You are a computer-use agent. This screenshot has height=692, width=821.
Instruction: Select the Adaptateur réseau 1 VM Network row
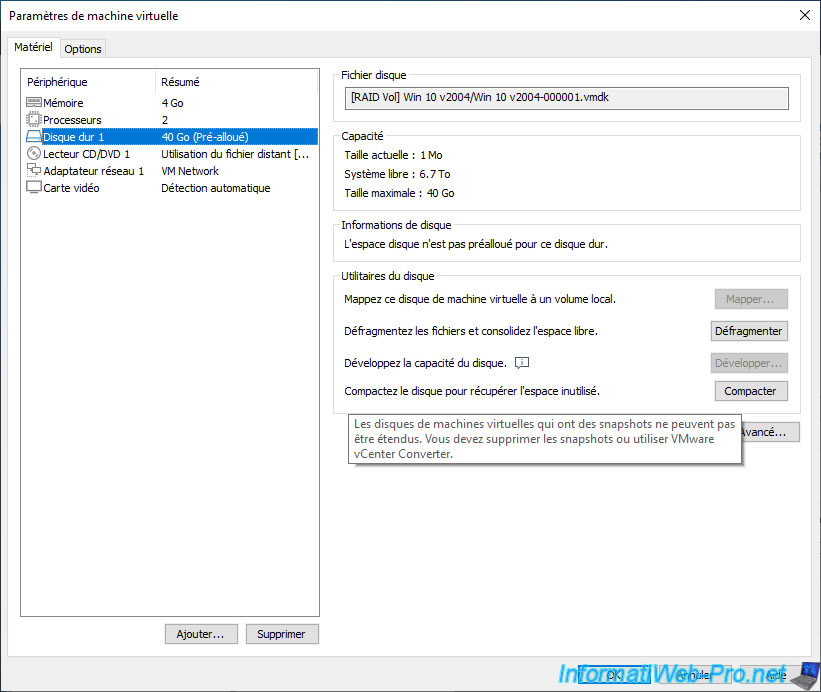coord(100,171)
